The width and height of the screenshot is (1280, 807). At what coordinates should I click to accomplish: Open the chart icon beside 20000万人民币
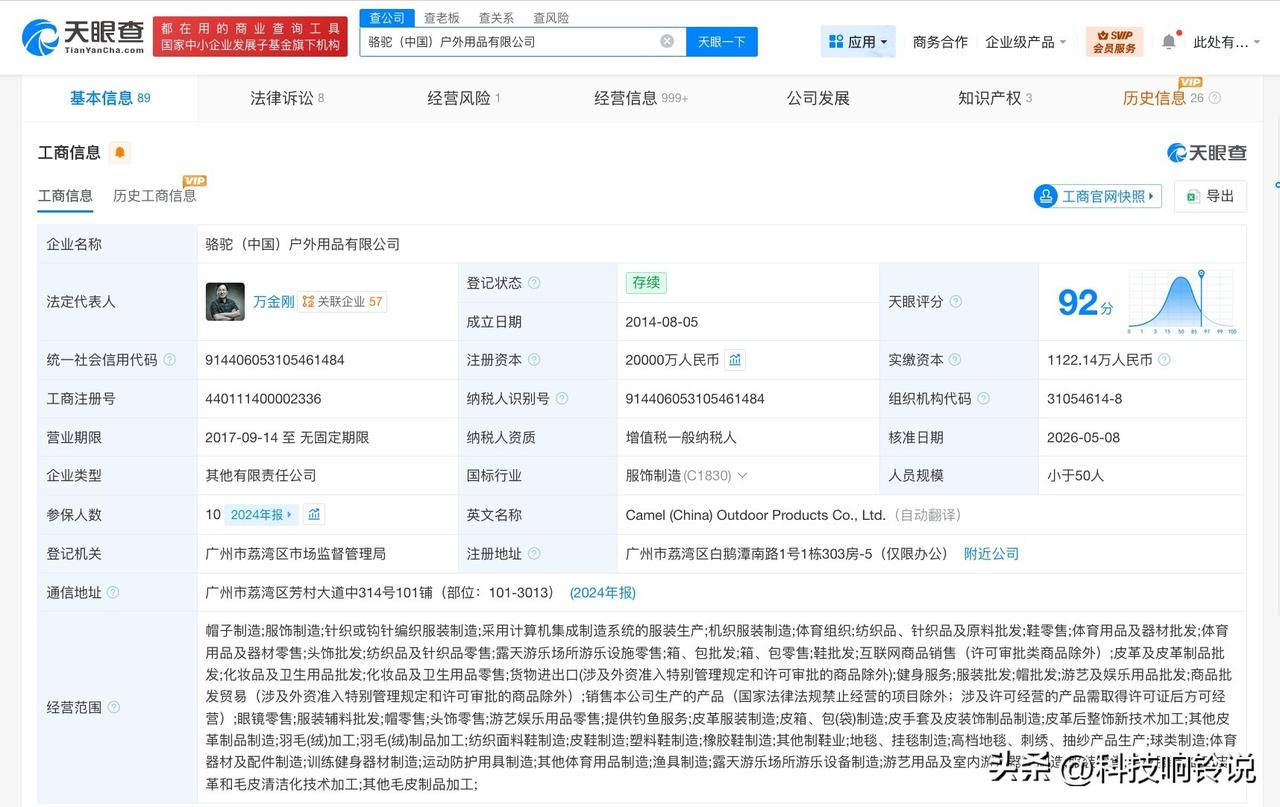[x=735, y=360]
